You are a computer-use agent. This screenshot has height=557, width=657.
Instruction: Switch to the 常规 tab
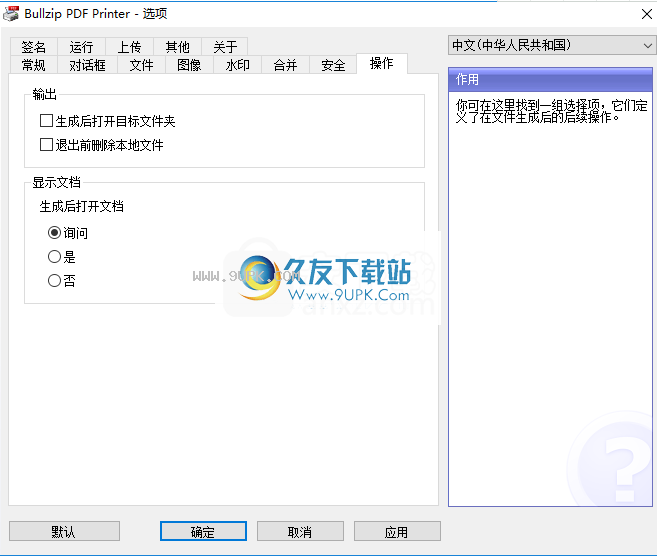(x=34, y=65)
